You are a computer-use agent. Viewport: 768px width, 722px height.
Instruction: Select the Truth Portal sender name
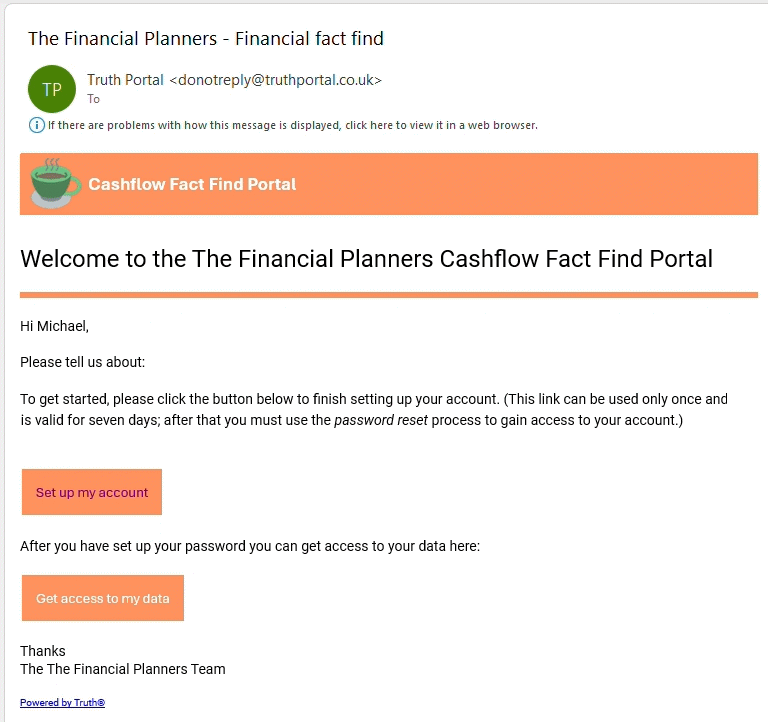(x=125, y=80)
